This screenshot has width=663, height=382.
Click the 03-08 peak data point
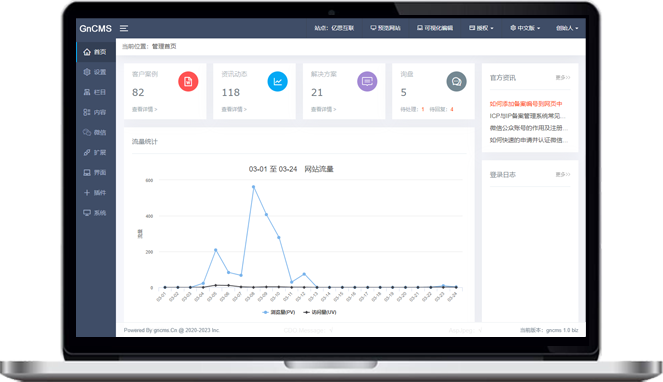click(x=253, y=187)
